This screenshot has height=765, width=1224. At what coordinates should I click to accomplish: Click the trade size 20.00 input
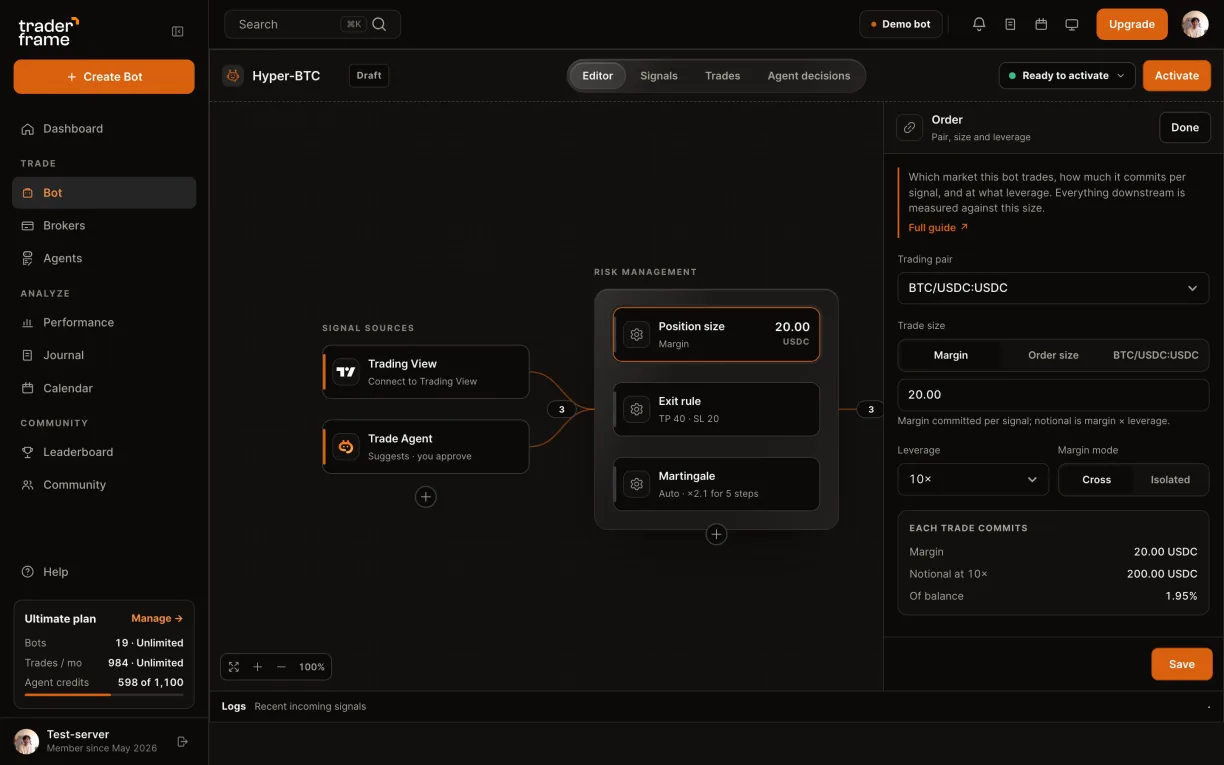(x=1053, y=395)
